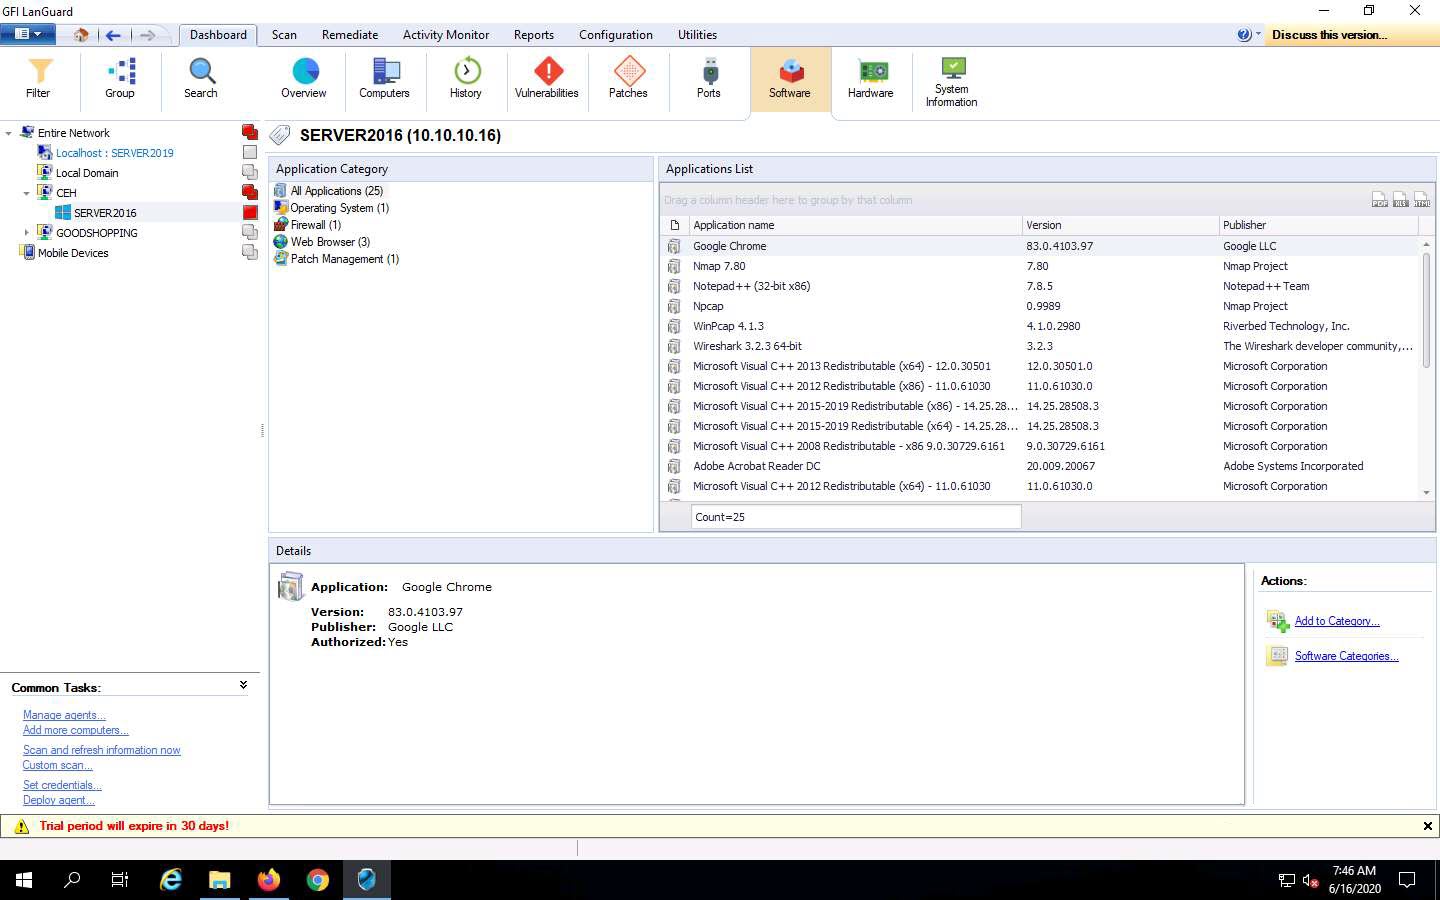
Task: Select the Software view
Action: coord(790,79)
